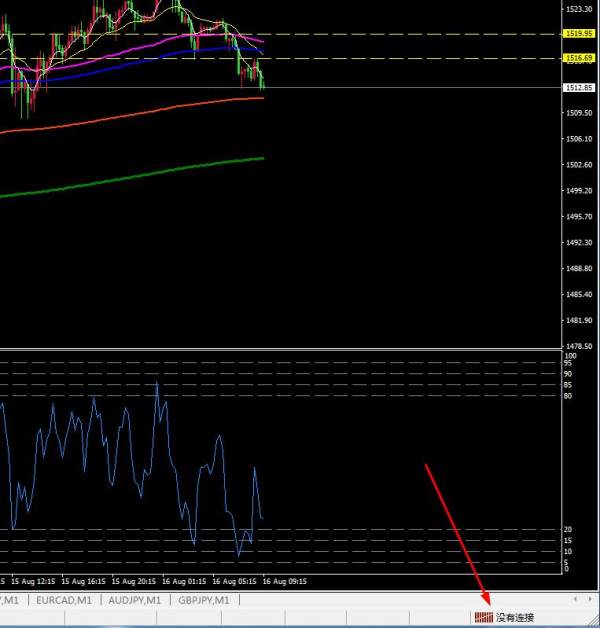Select the GBPJPY,M1 chart tab
Image resolution: width=600 pixels, height=628 pixels.
(x=205, y=600)
